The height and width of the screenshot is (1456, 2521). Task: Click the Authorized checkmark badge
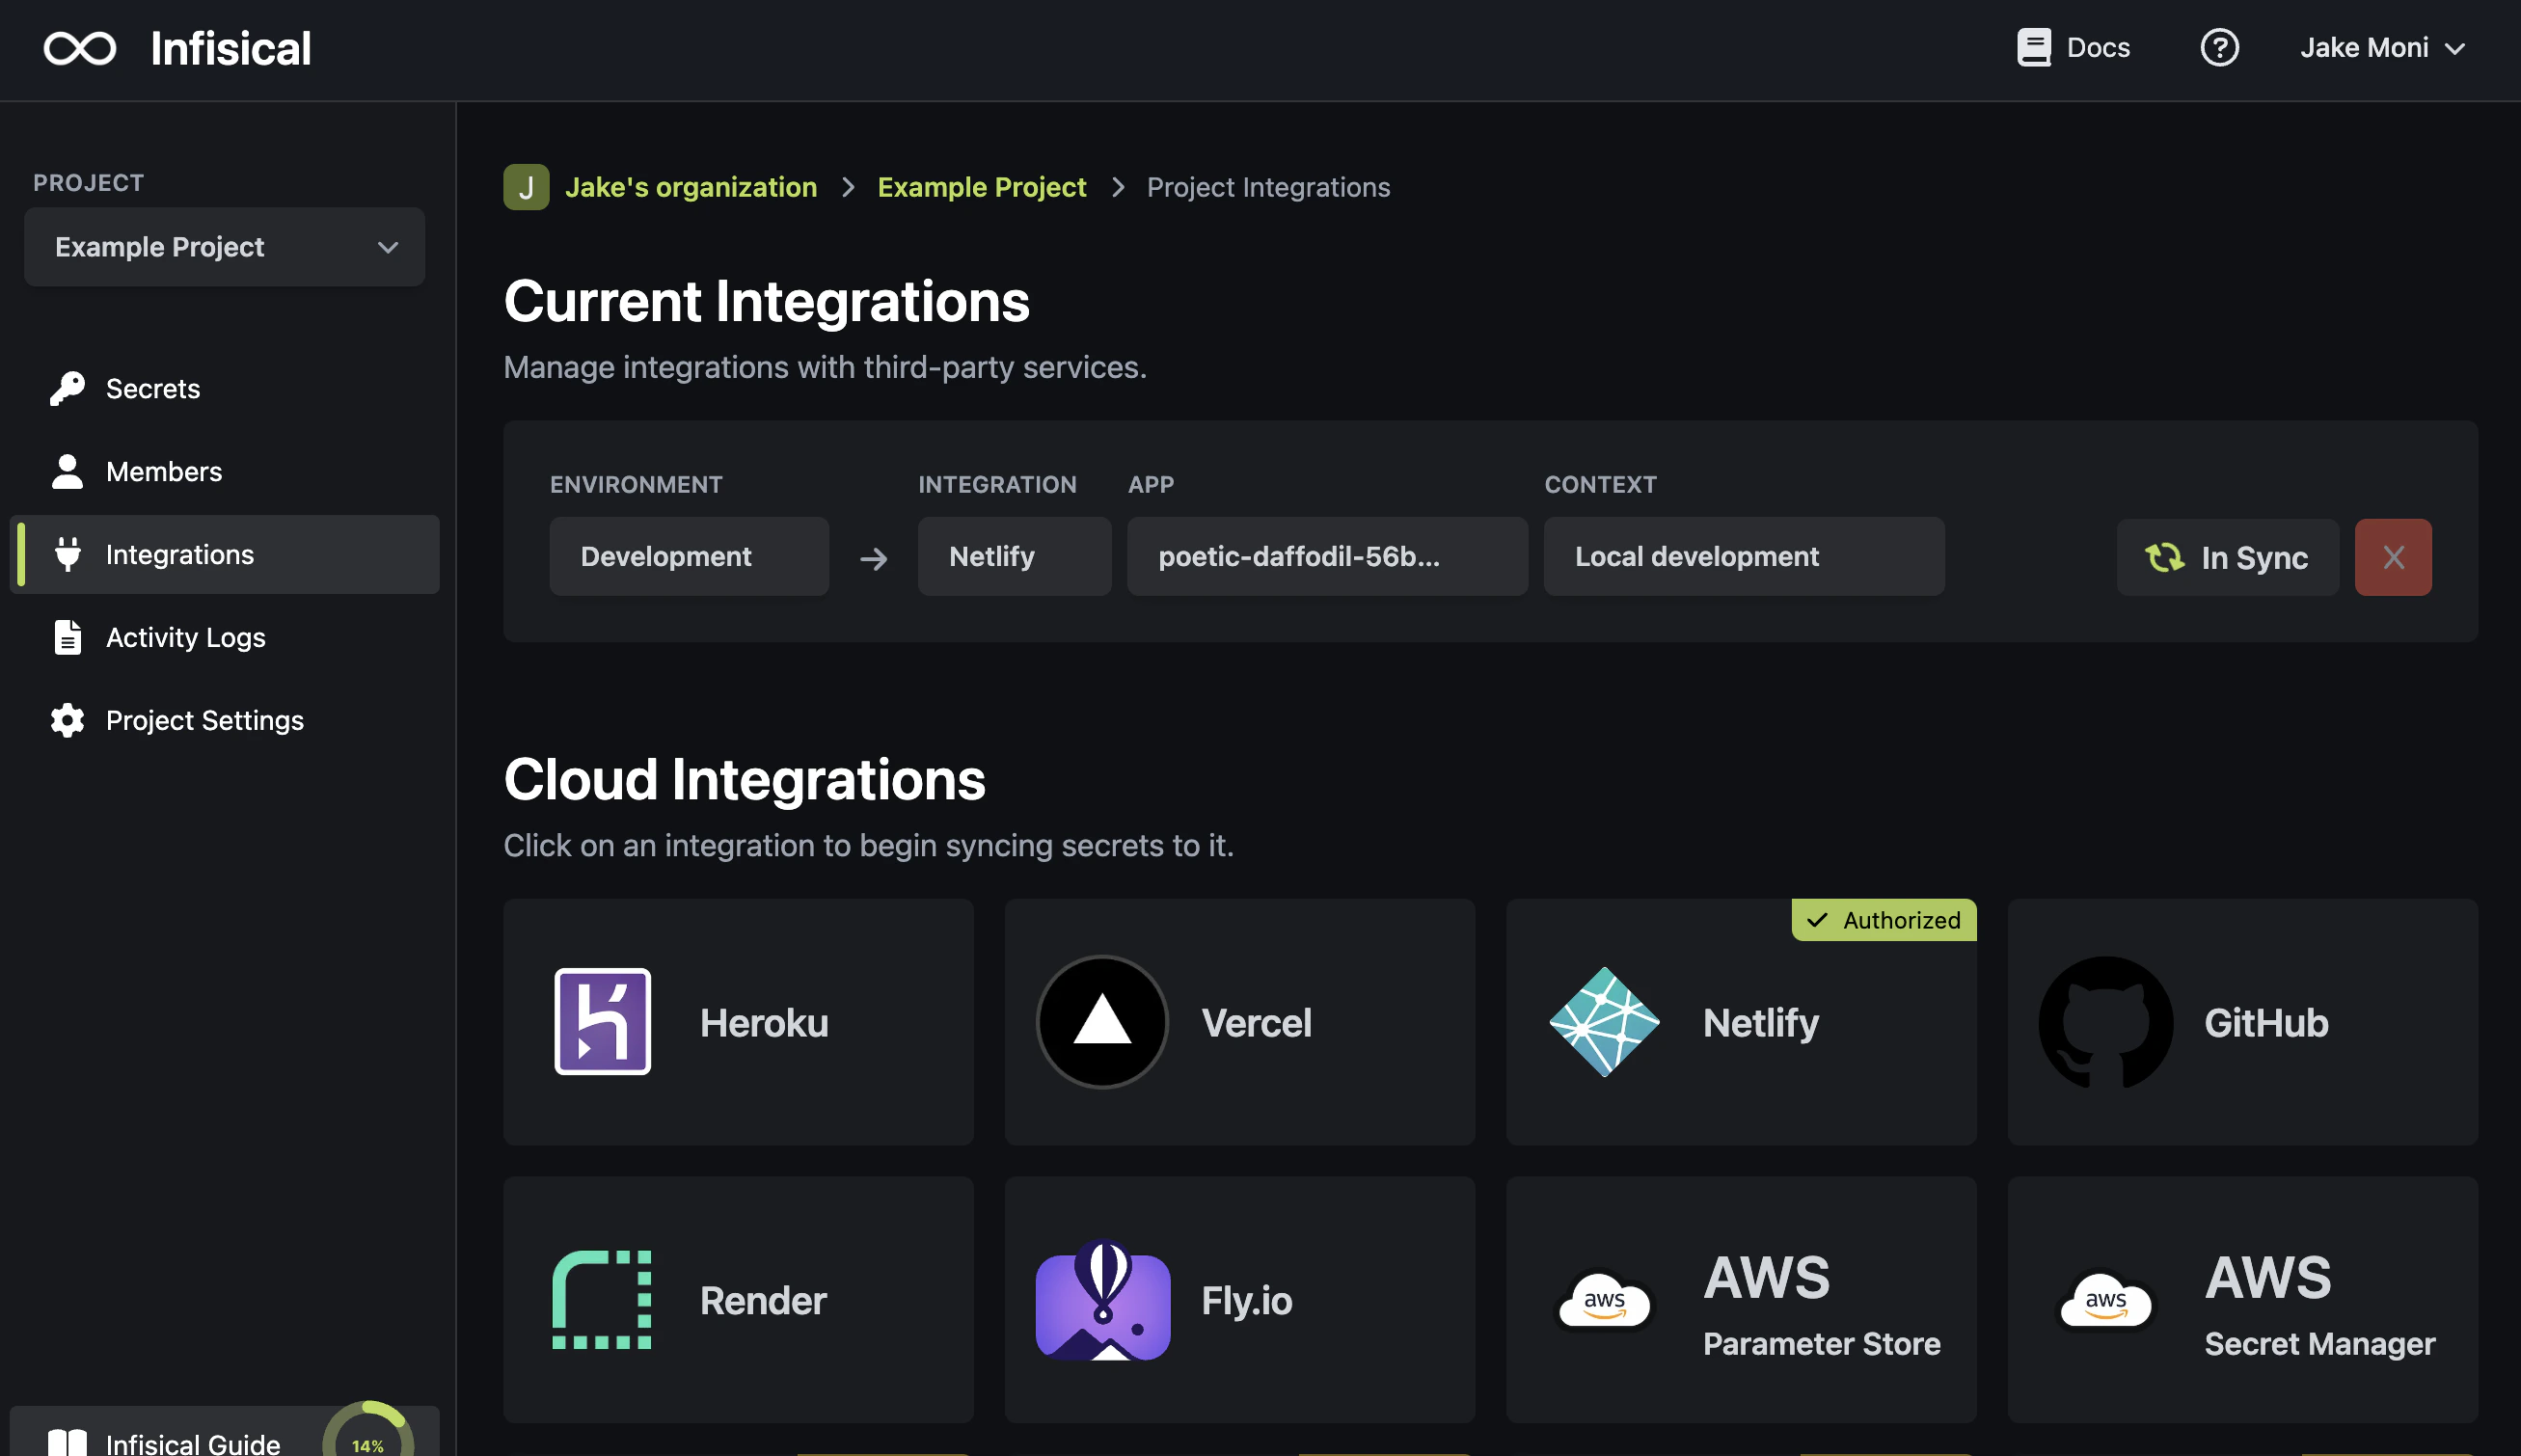(x=1883, y=919)
